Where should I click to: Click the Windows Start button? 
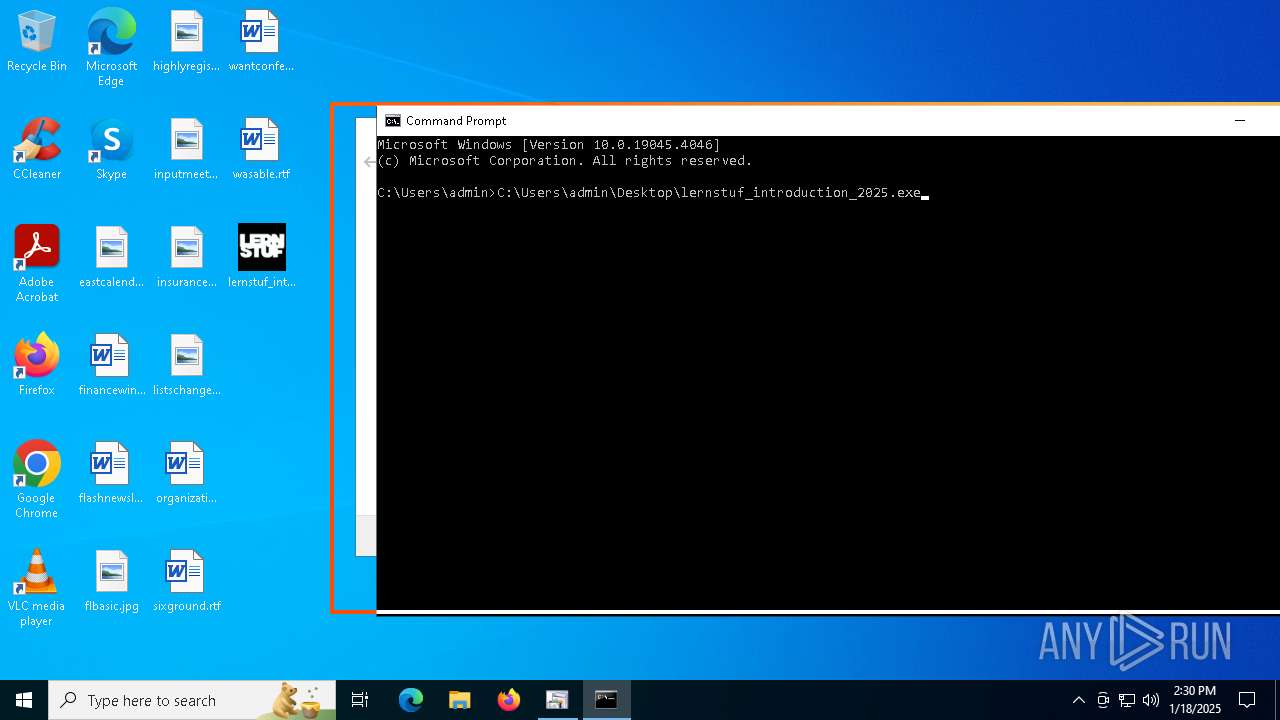(24, 700)
